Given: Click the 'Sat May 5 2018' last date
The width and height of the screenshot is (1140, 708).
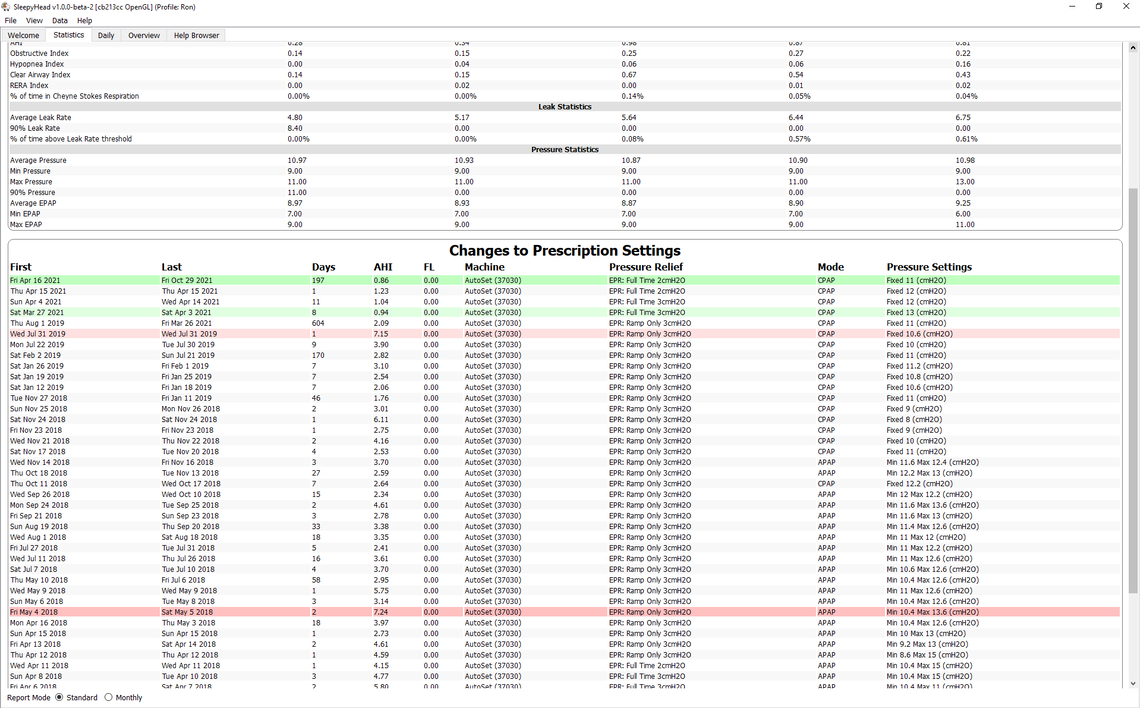Looking at the screenshot, I should (188, 612).
